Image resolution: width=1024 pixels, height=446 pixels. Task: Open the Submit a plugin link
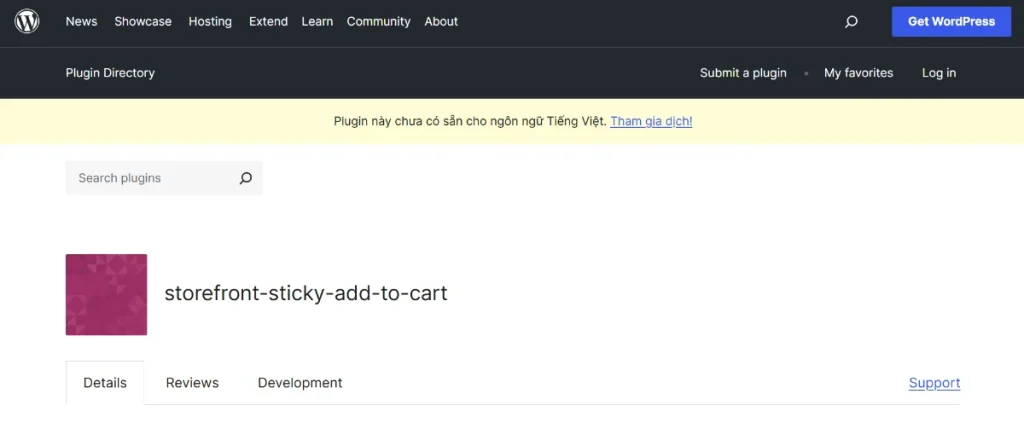point(743,73)
